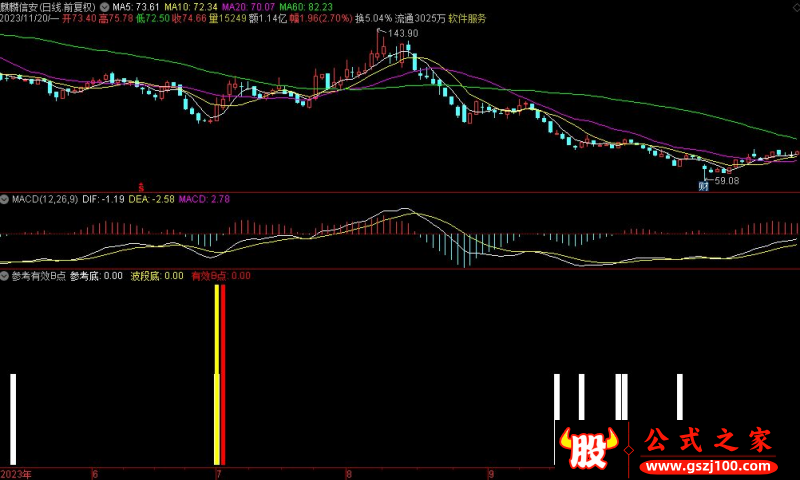Open main chart indicator dropdown beside MA5
Viewport: 800px width, 480px height.
105,7
